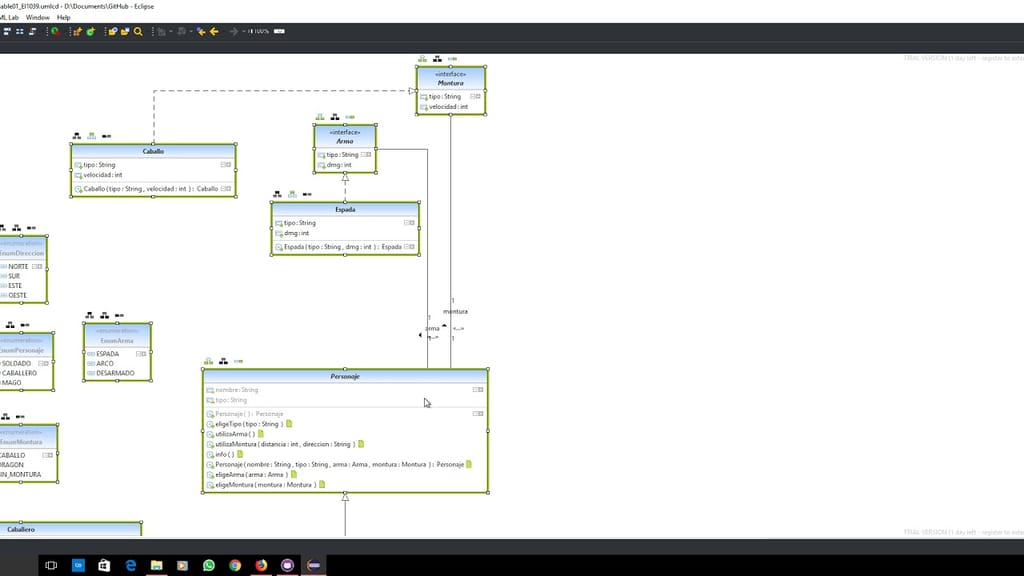
Task: Click the black hierarchy icon above Personaje class
Action: [223, 361]
